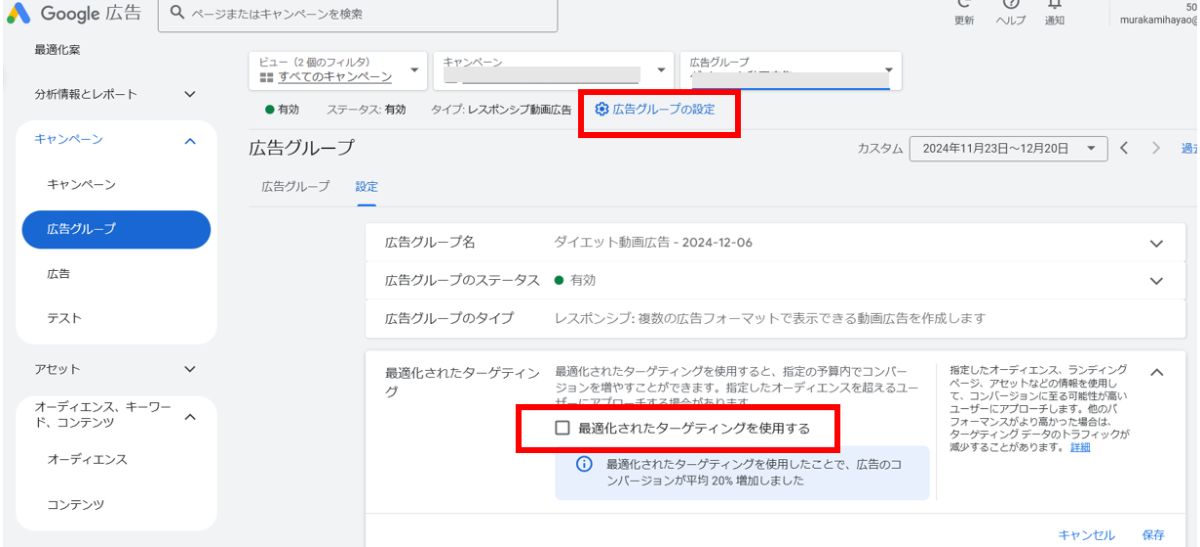Collapse the キャンペーン sidebar section
This screenshot has height=547, width=1200.
click(189, 142)
